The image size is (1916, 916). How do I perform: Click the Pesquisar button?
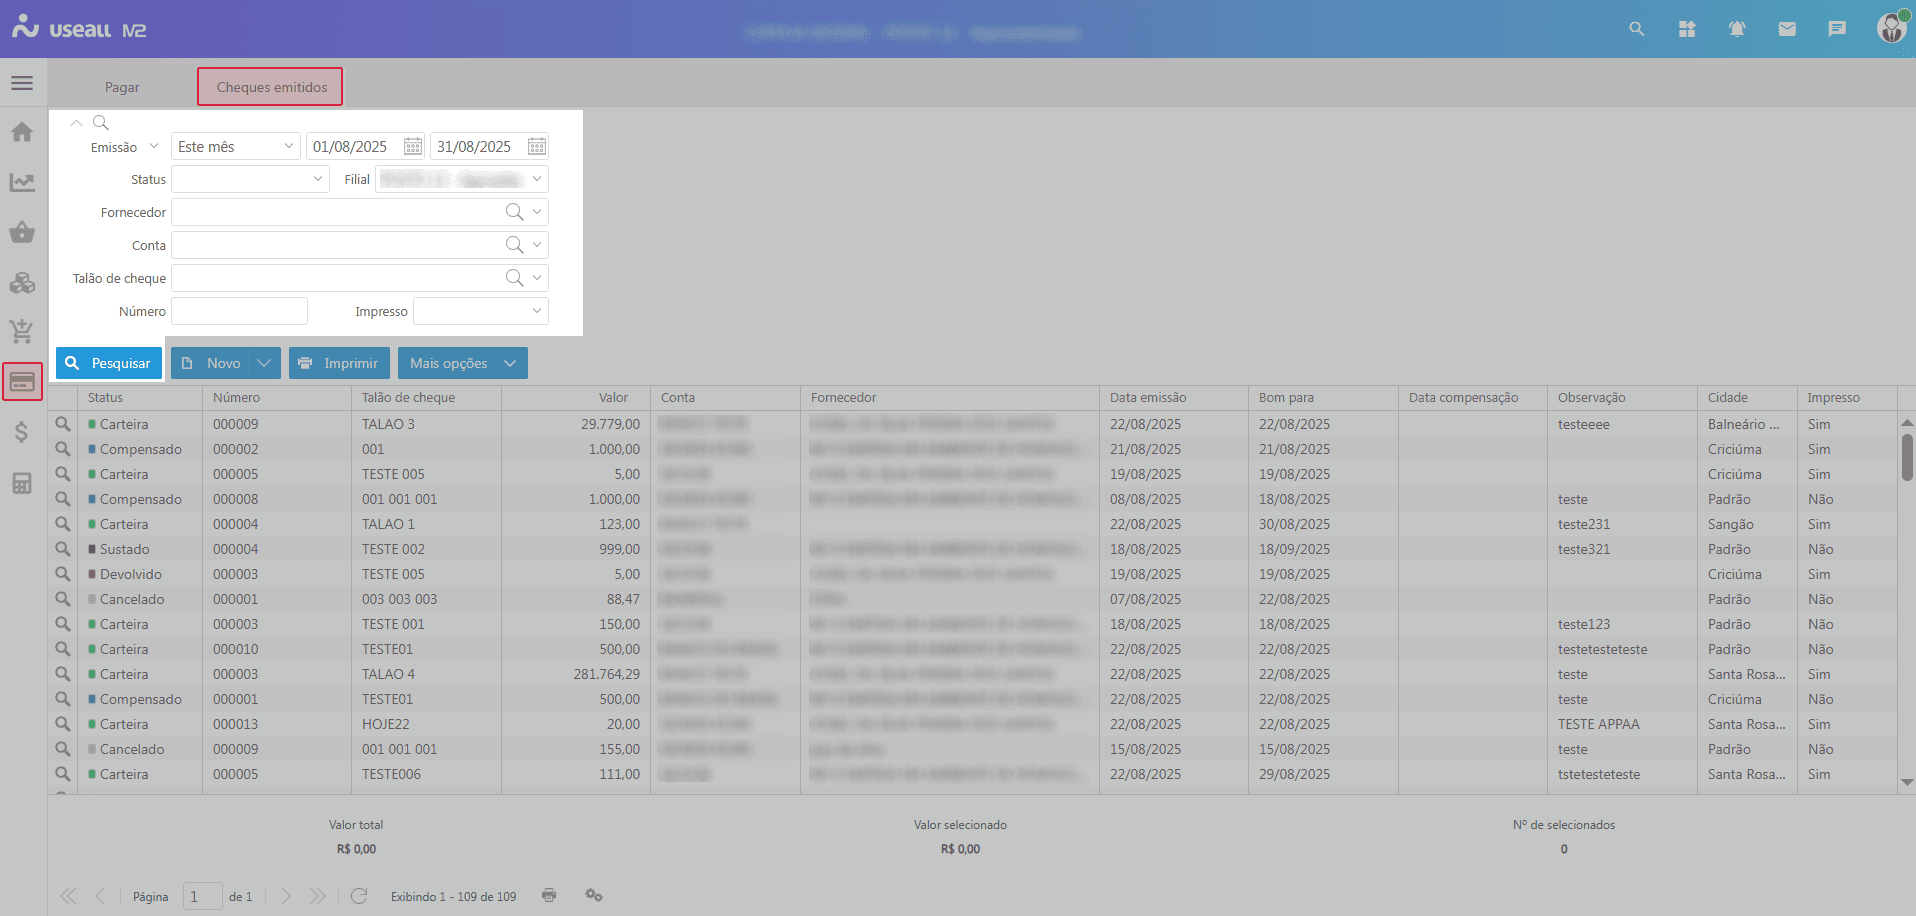point(109,363)
